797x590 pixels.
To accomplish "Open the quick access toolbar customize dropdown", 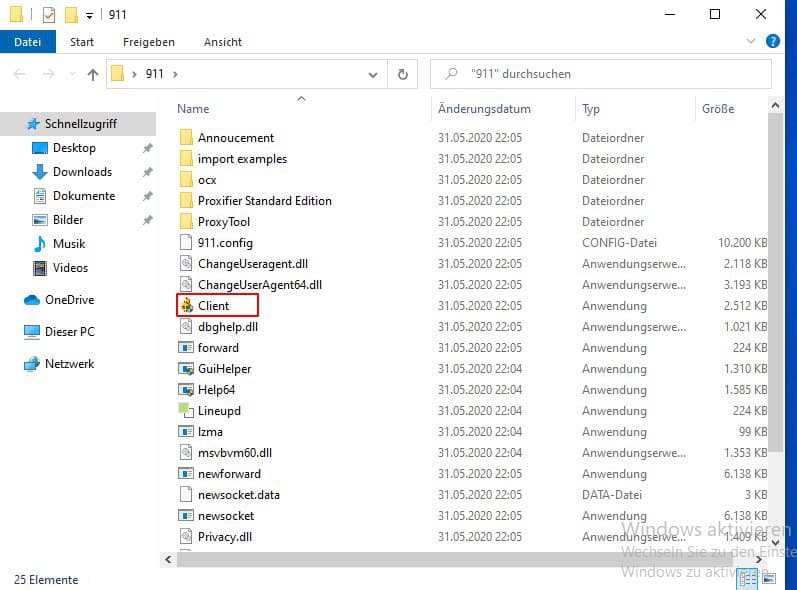I will (x=90, y=16).
